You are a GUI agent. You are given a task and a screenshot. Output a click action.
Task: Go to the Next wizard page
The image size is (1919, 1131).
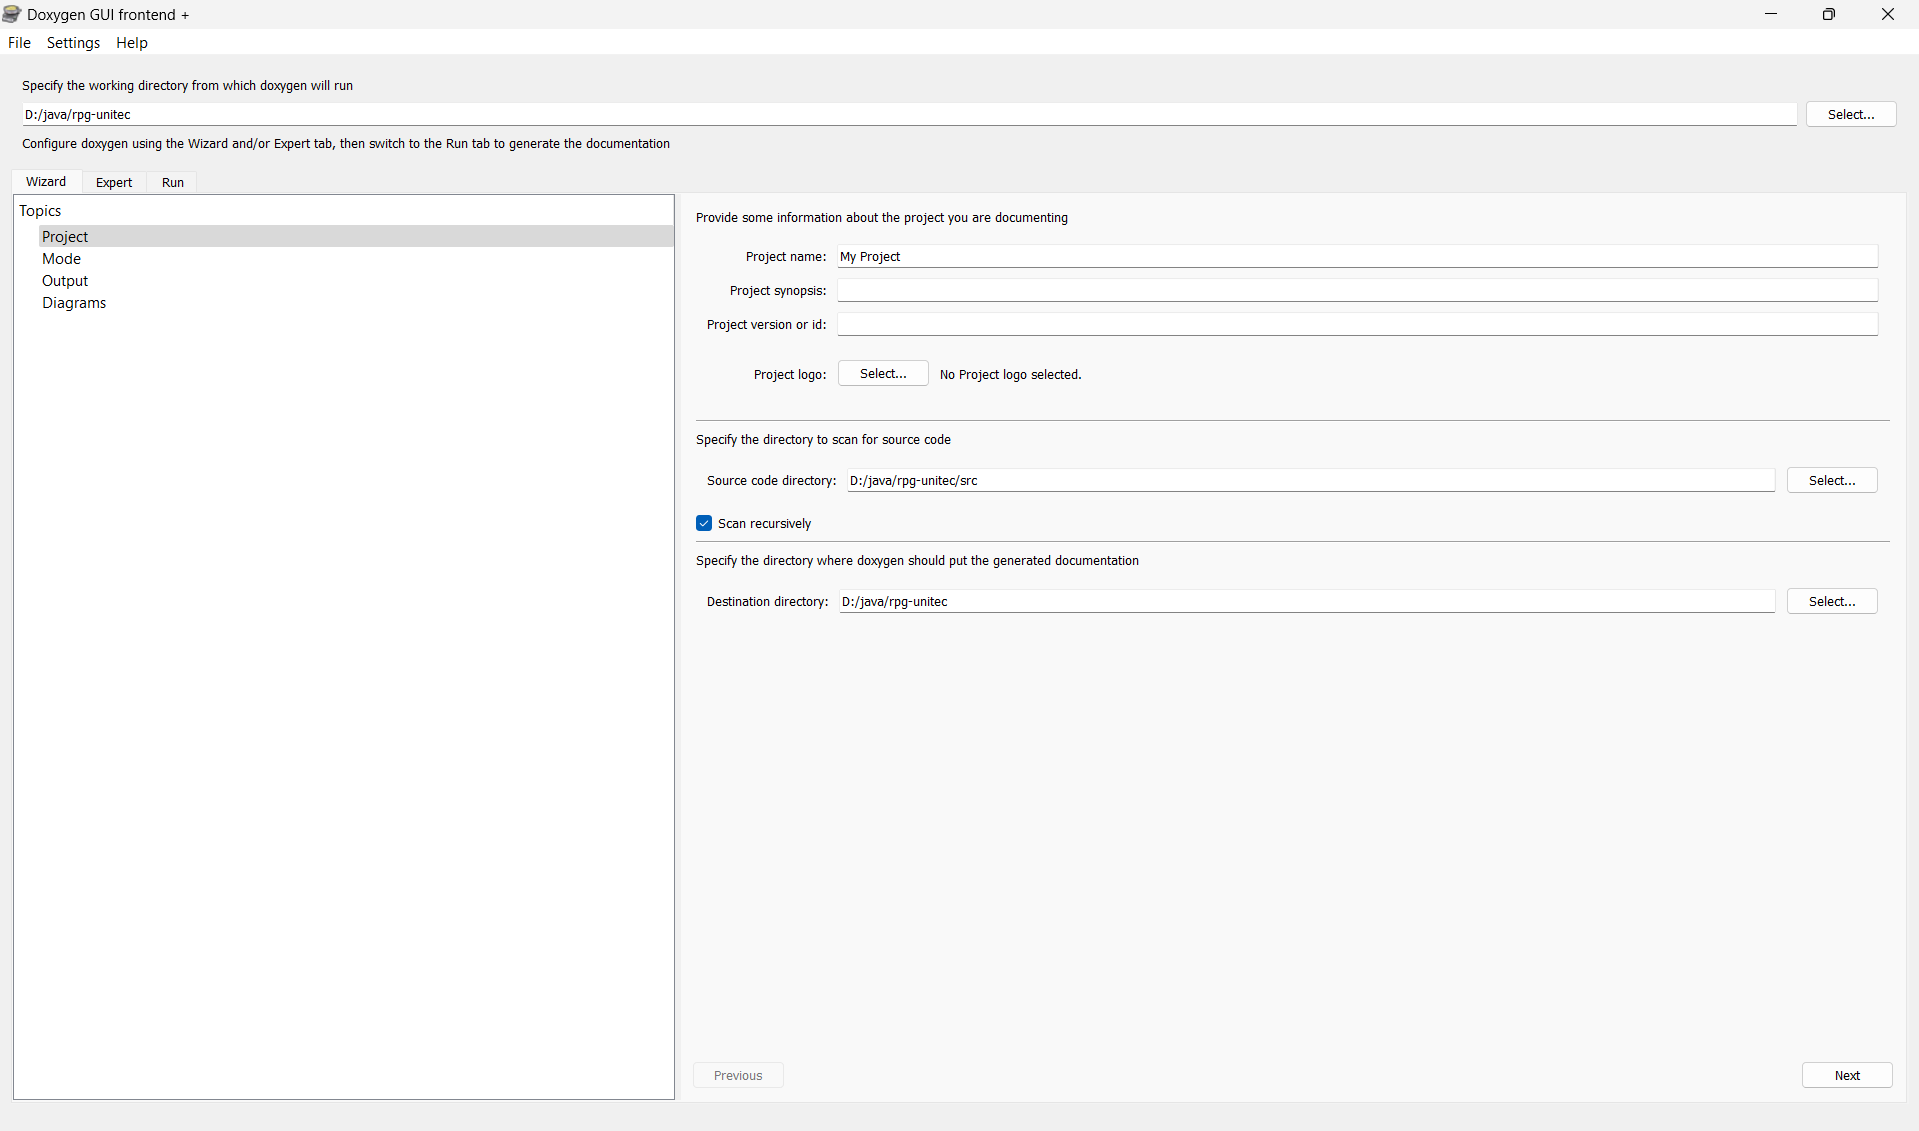[x=1847, y=1075]
